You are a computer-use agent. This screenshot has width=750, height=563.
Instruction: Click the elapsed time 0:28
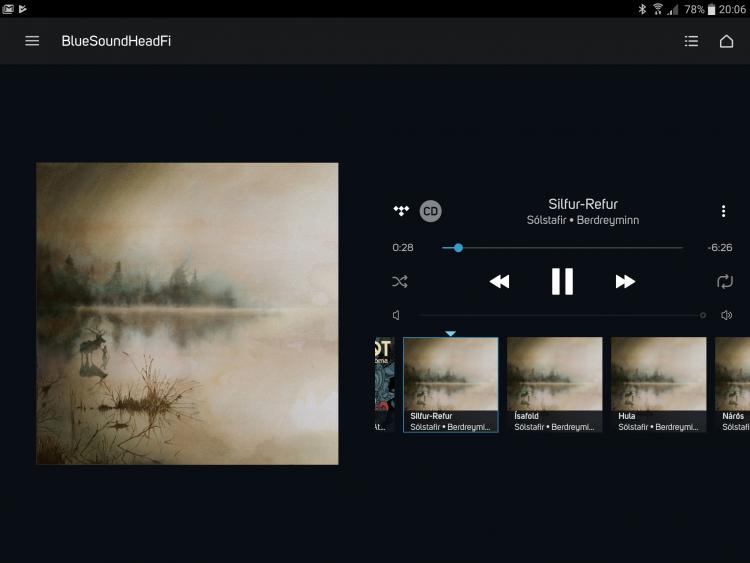[403, 248]
